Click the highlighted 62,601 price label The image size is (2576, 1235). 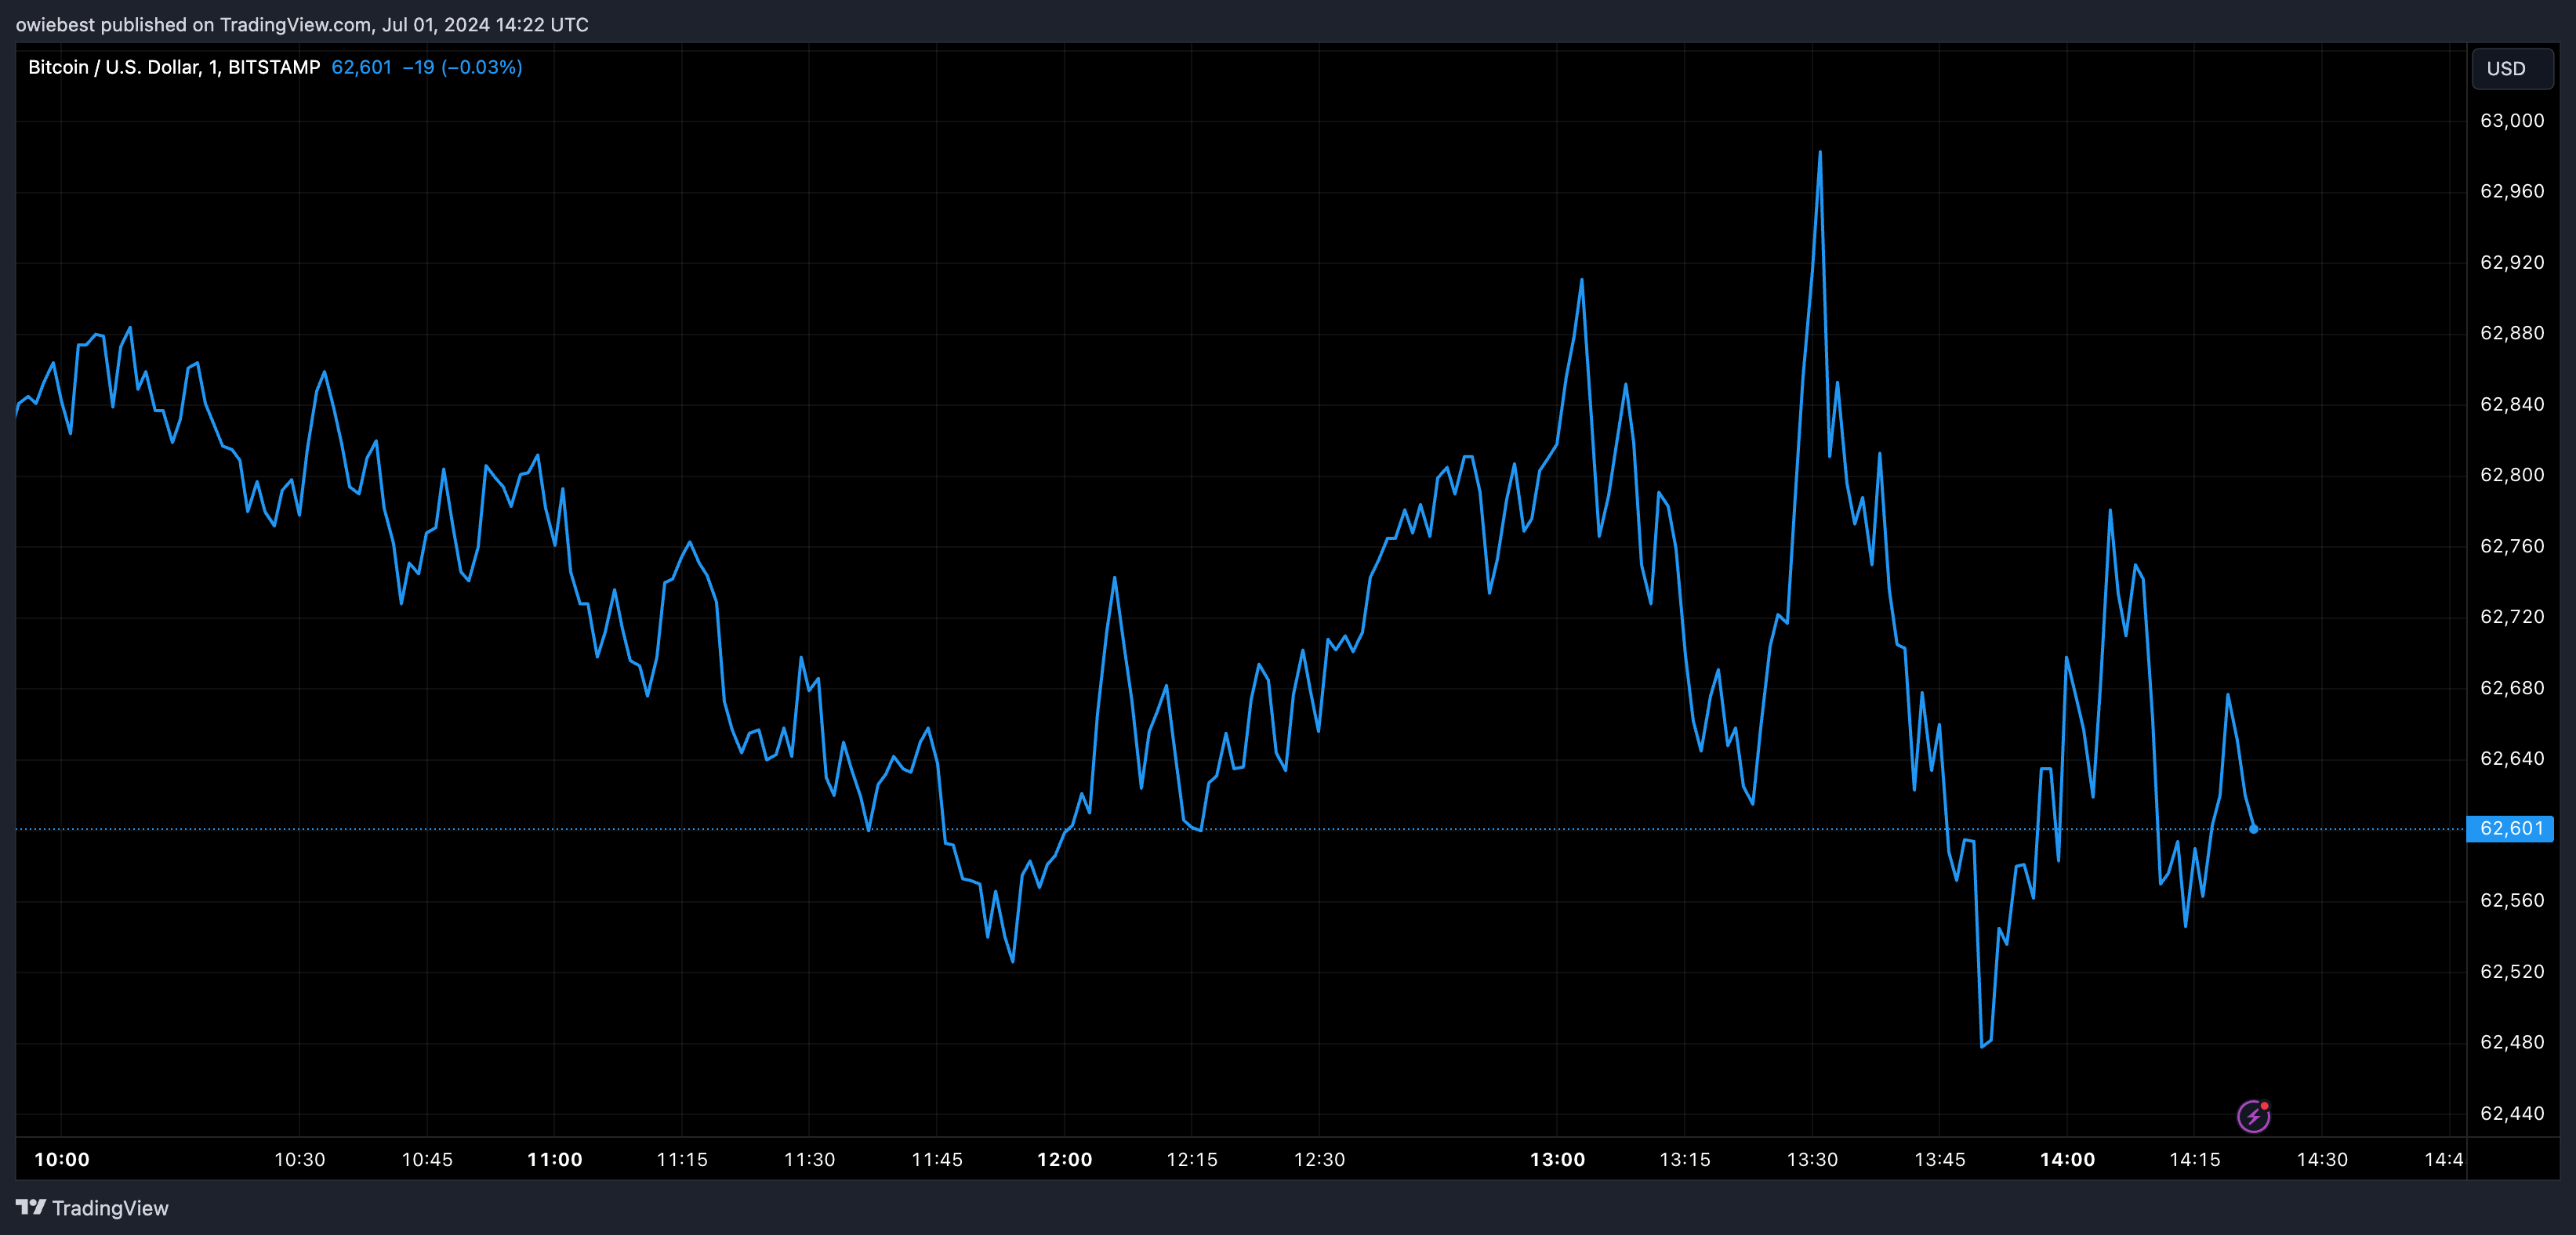pos(2510,829)
